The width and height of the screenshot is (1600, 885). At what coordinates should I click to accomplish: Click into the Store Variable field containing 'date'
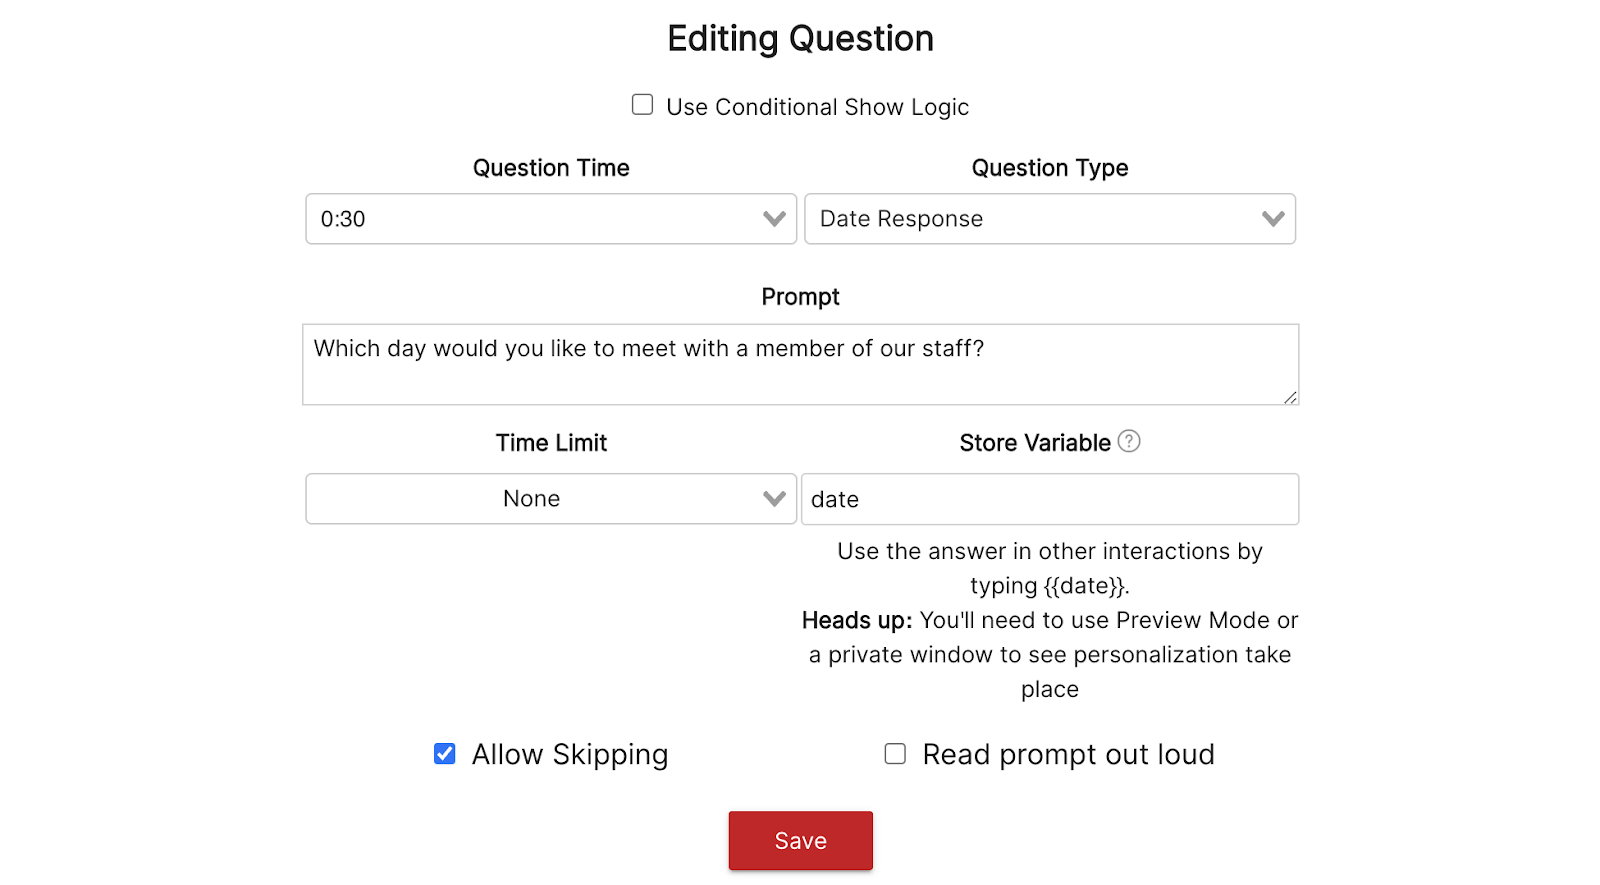pos(1050,499)
